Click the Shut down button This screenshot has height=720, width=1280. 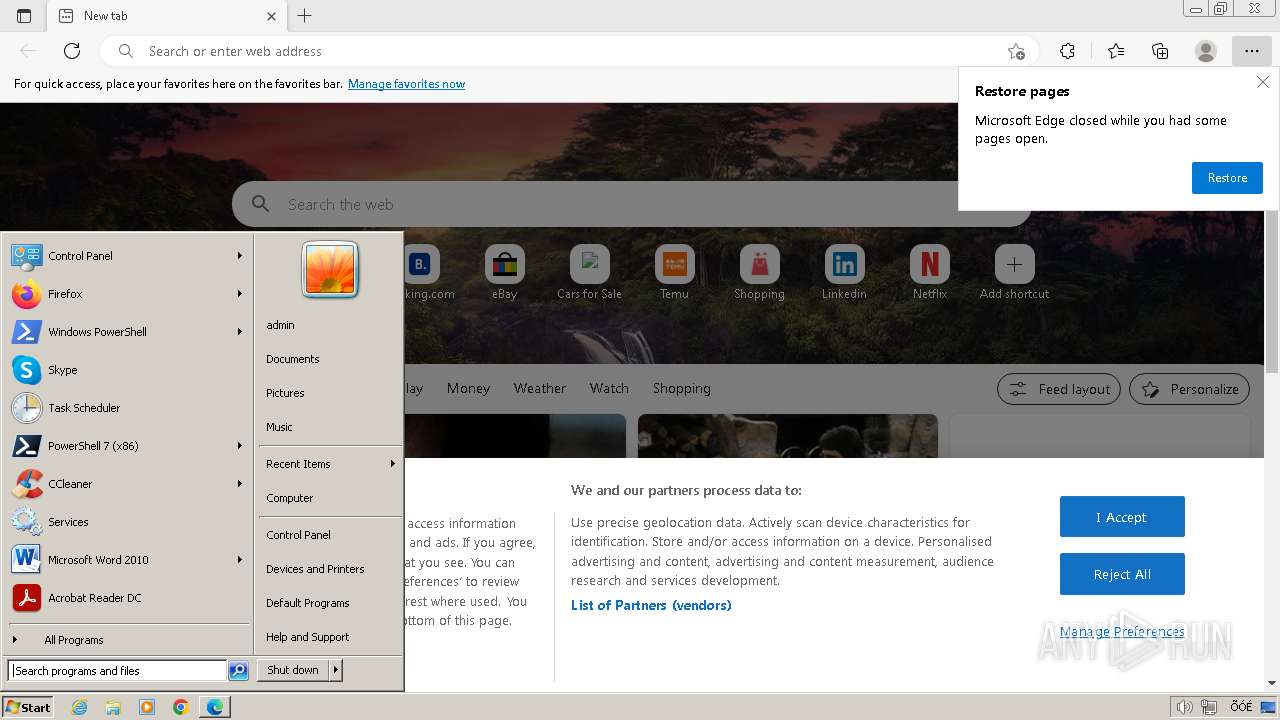pos(293,670)
